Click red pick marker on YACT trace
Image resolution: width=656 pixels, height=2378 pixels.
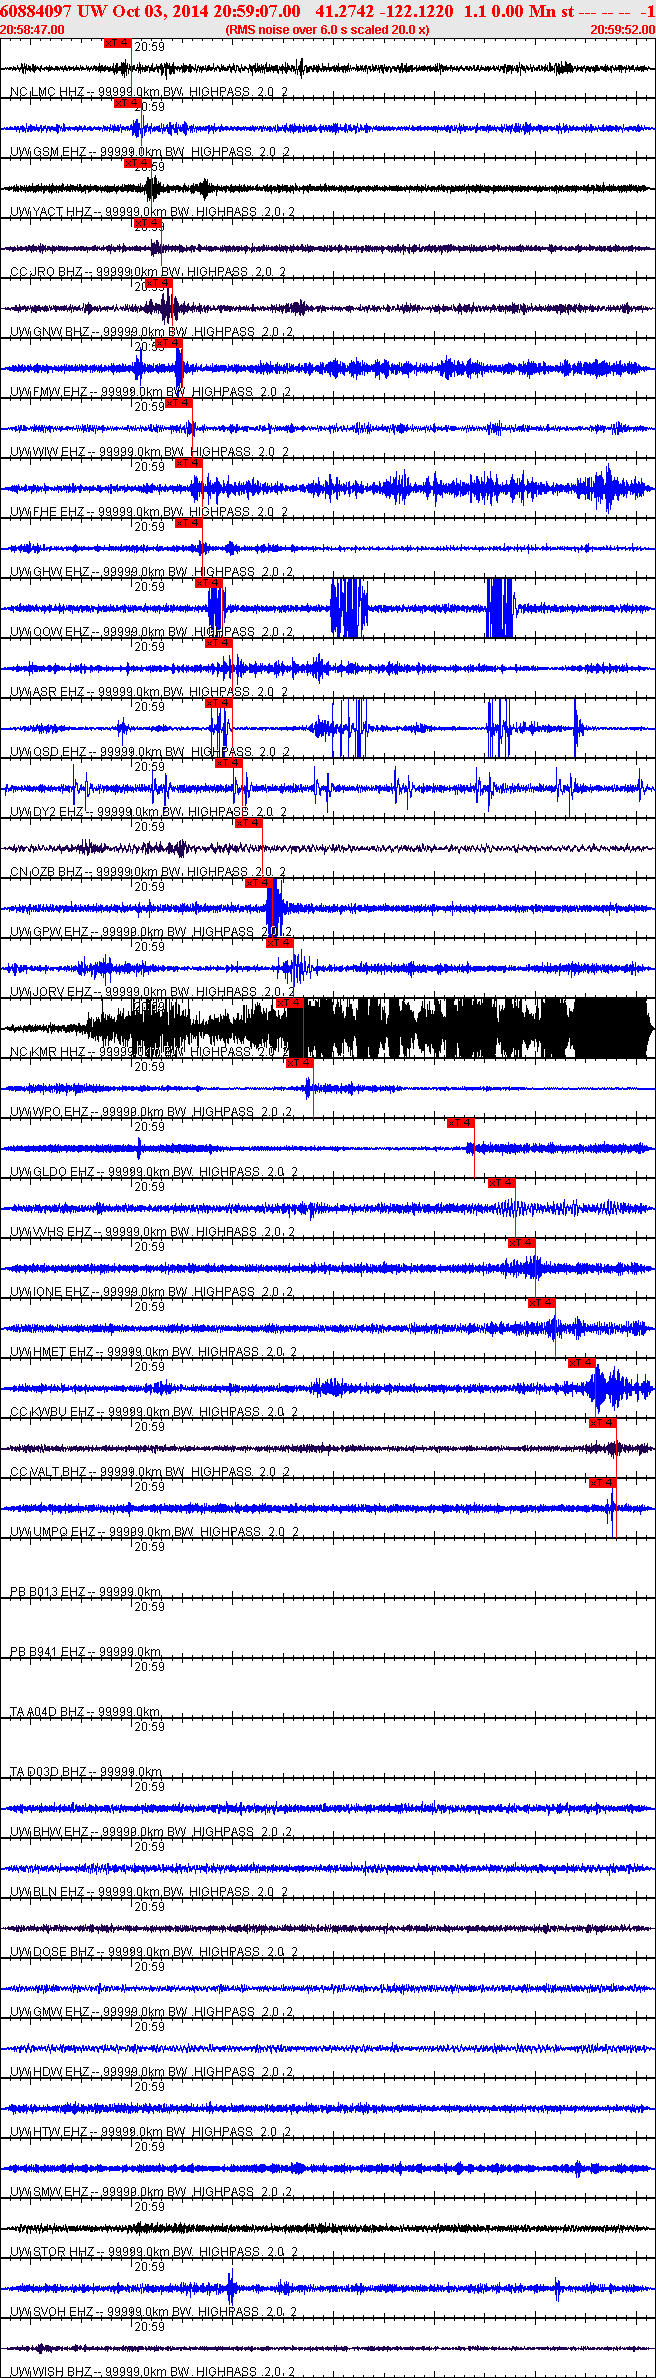click(137, 163)
